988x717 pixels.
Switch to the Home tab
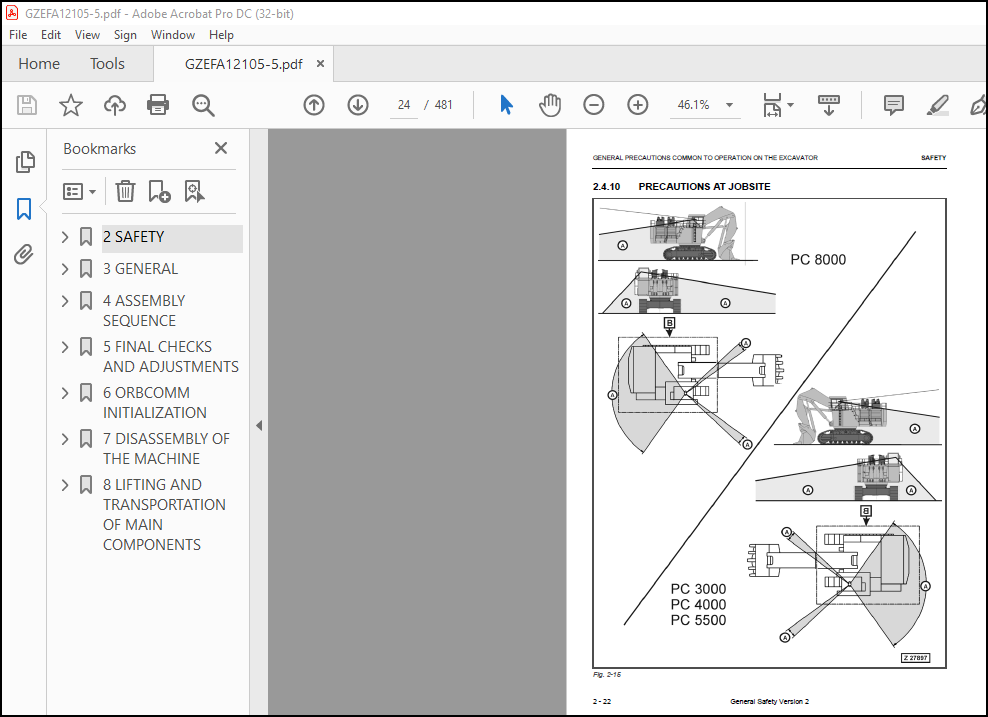click(39, 64)
